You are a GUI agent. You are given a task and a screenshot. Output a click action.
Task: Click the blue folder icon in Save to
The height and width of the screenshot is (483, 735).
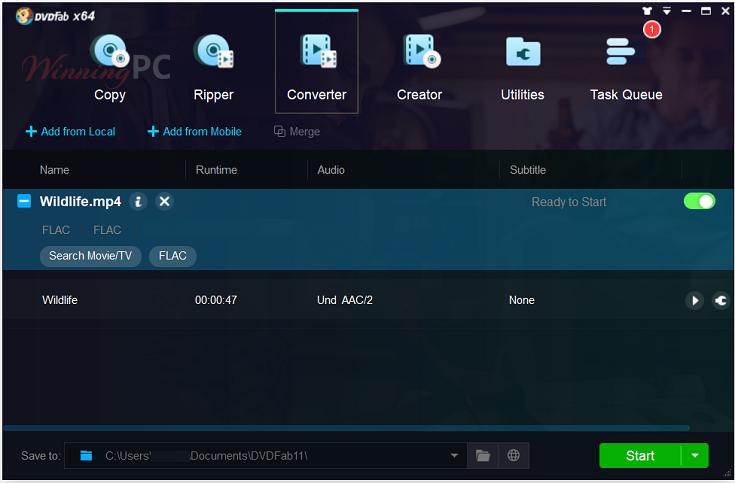tap(86, 456)
